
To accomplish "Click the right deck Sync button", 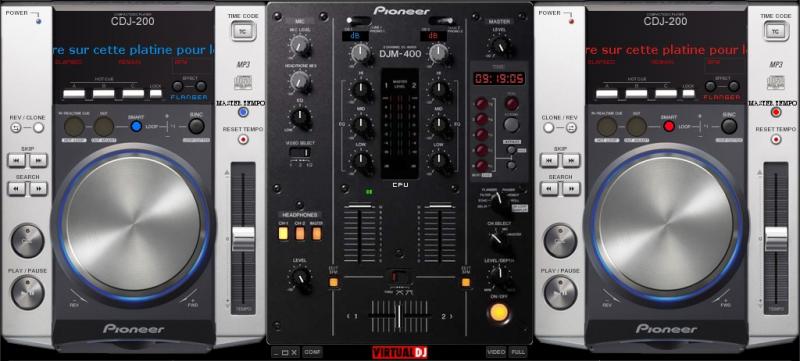I will click(x=729, y=126).
